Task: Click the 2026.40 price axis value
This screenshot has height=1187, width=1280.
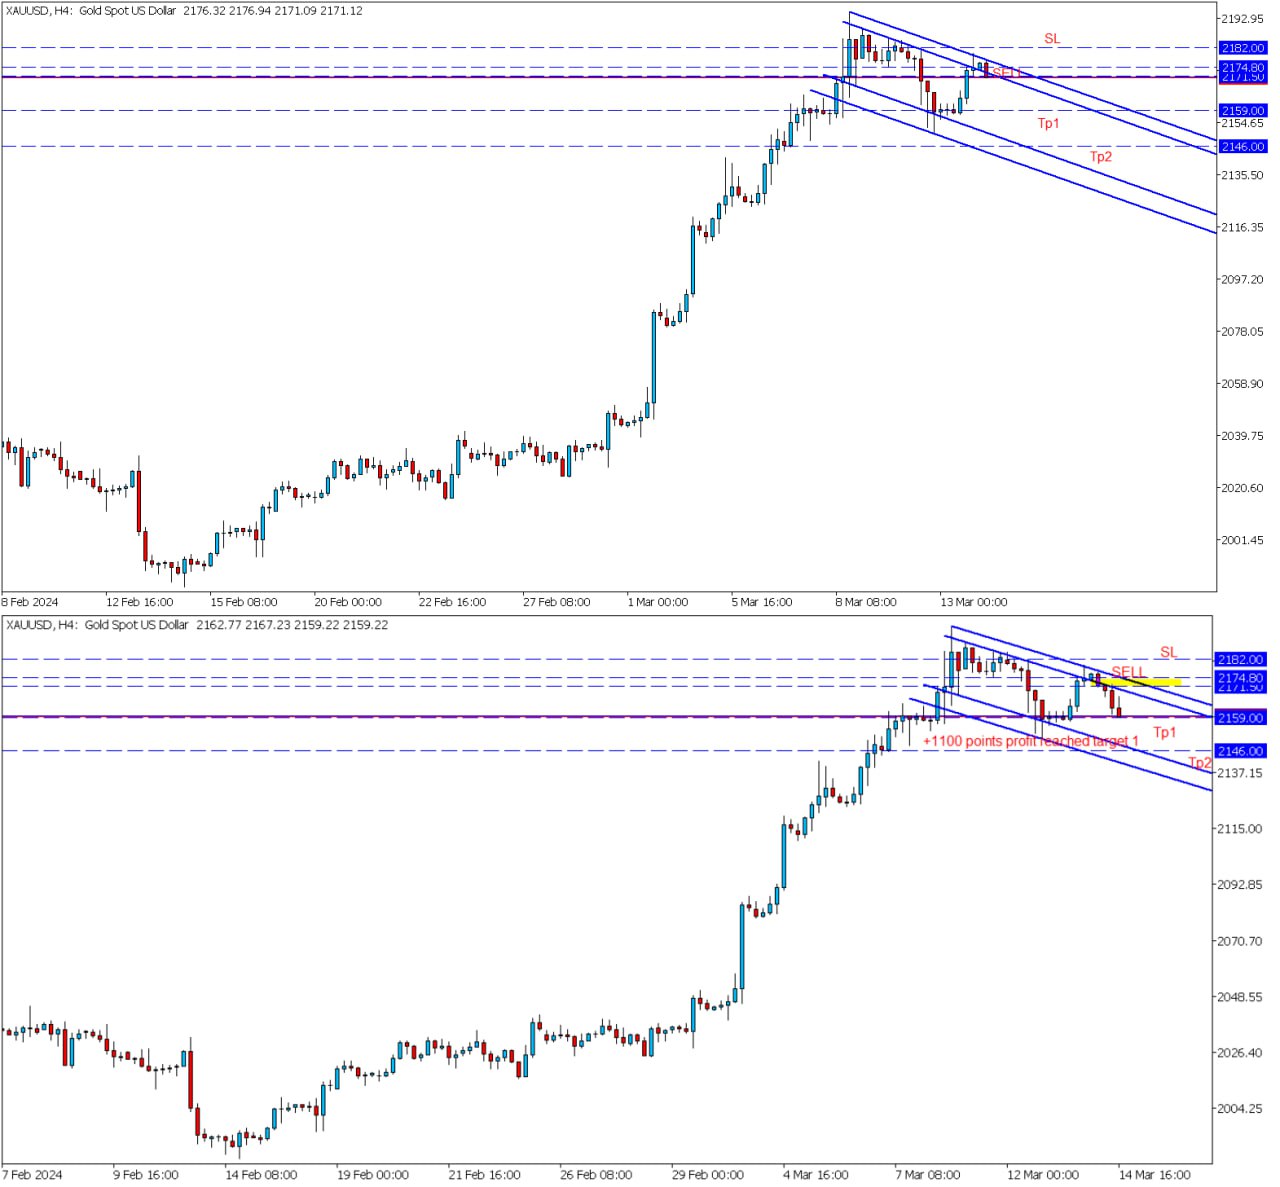Action: click(x=1240, y=1052)
